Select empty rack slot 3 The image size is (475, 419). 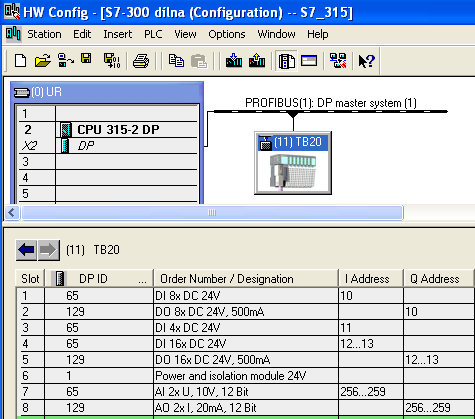point(108,162)
